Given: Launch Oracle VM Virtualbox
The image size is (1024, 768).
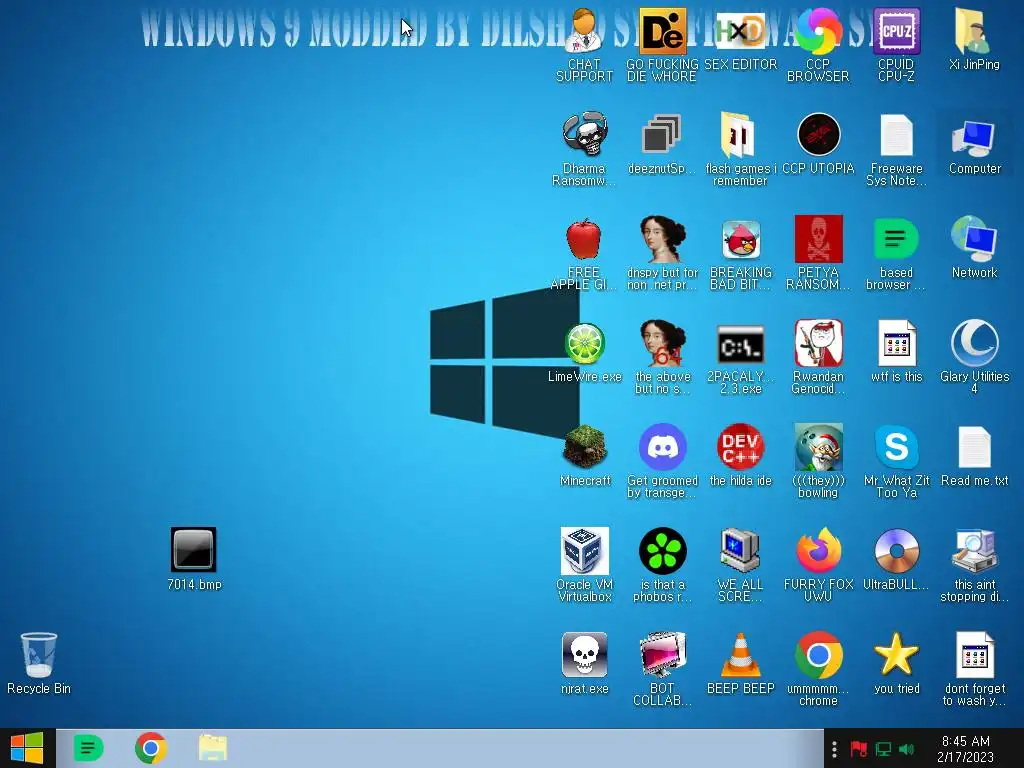Looking at the screenshot, I should tap(584, 566).
